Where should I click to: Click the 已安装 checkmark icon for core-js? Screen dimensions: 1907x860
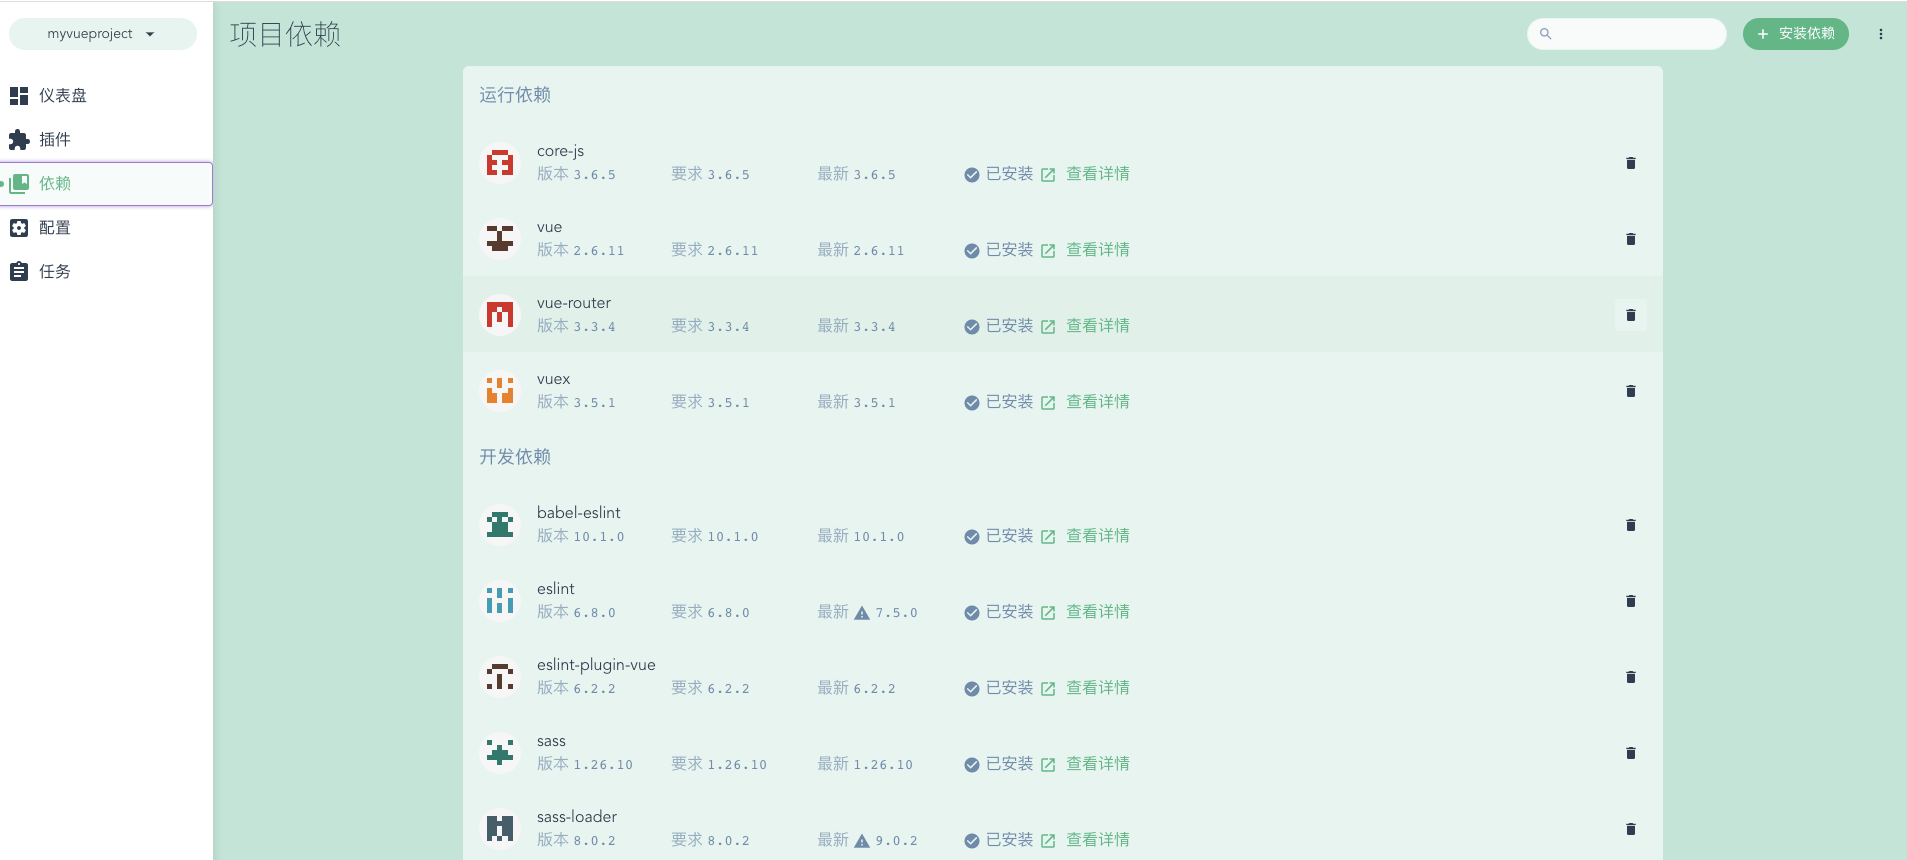972,175
